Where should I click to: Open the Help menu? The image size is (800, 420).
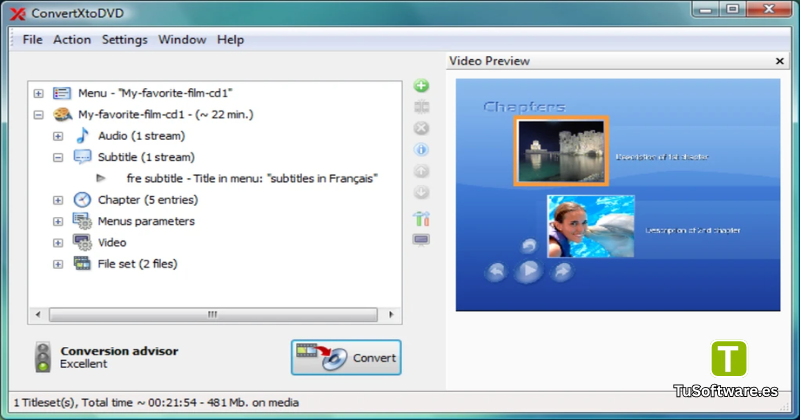(x=230, y=39)
